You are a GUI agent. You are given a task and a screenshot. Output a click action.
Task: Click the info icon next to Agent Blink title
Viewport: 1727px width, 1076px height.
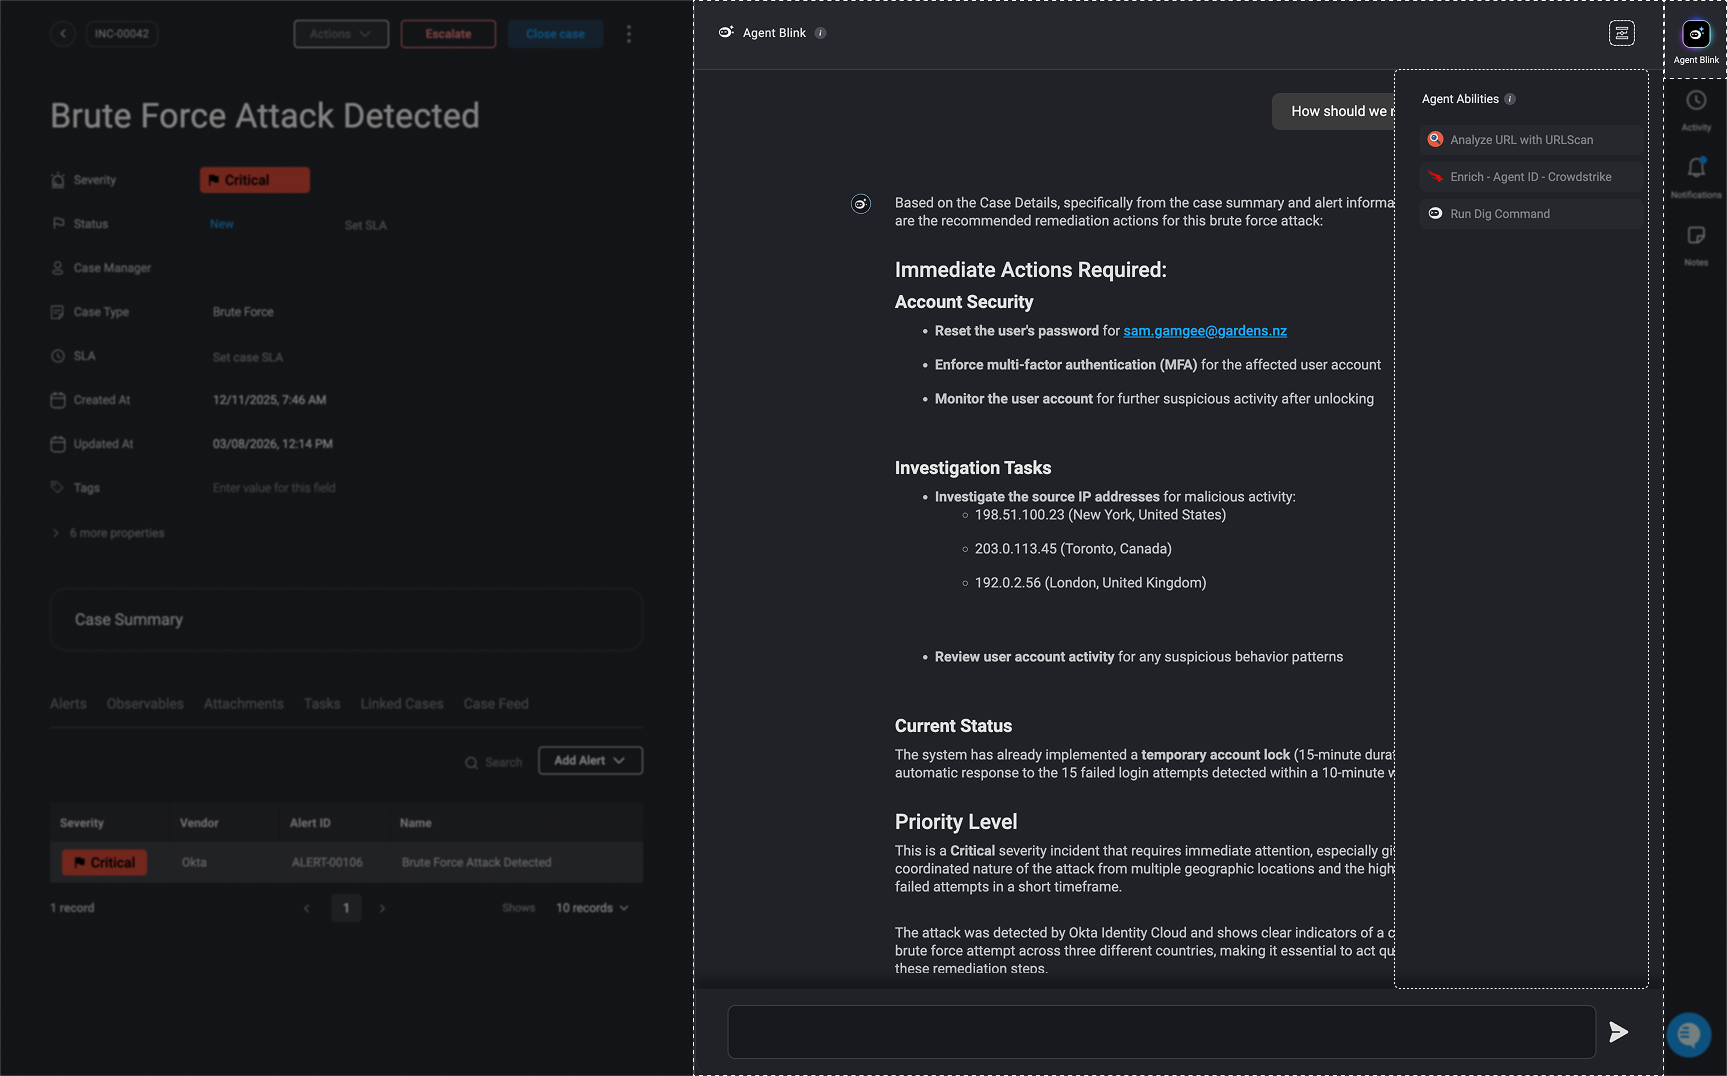(x=820, y=33)
